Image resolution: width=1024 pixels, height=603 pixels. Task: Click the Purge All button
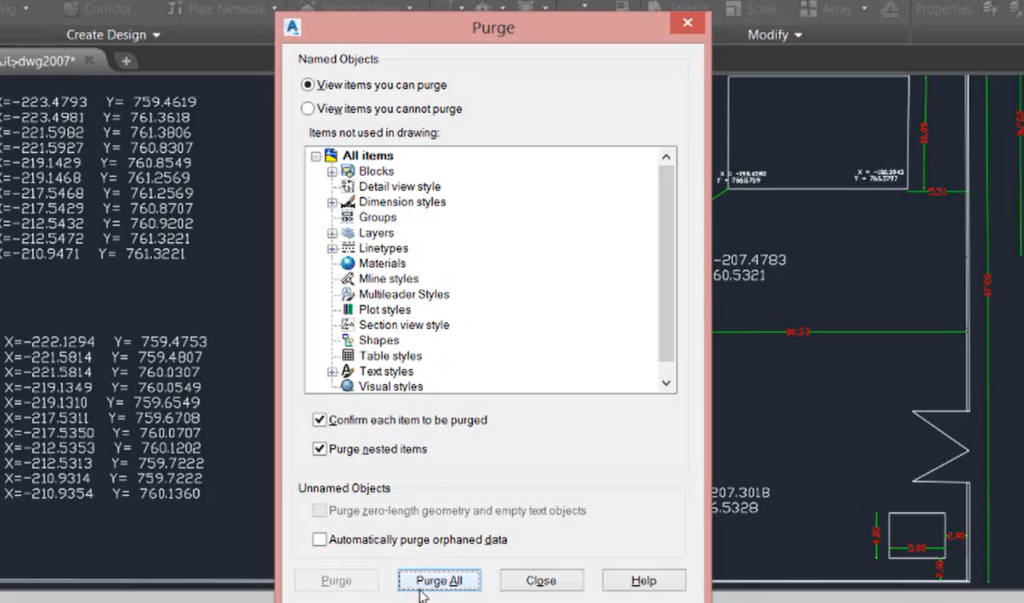[x=439, y=580]
